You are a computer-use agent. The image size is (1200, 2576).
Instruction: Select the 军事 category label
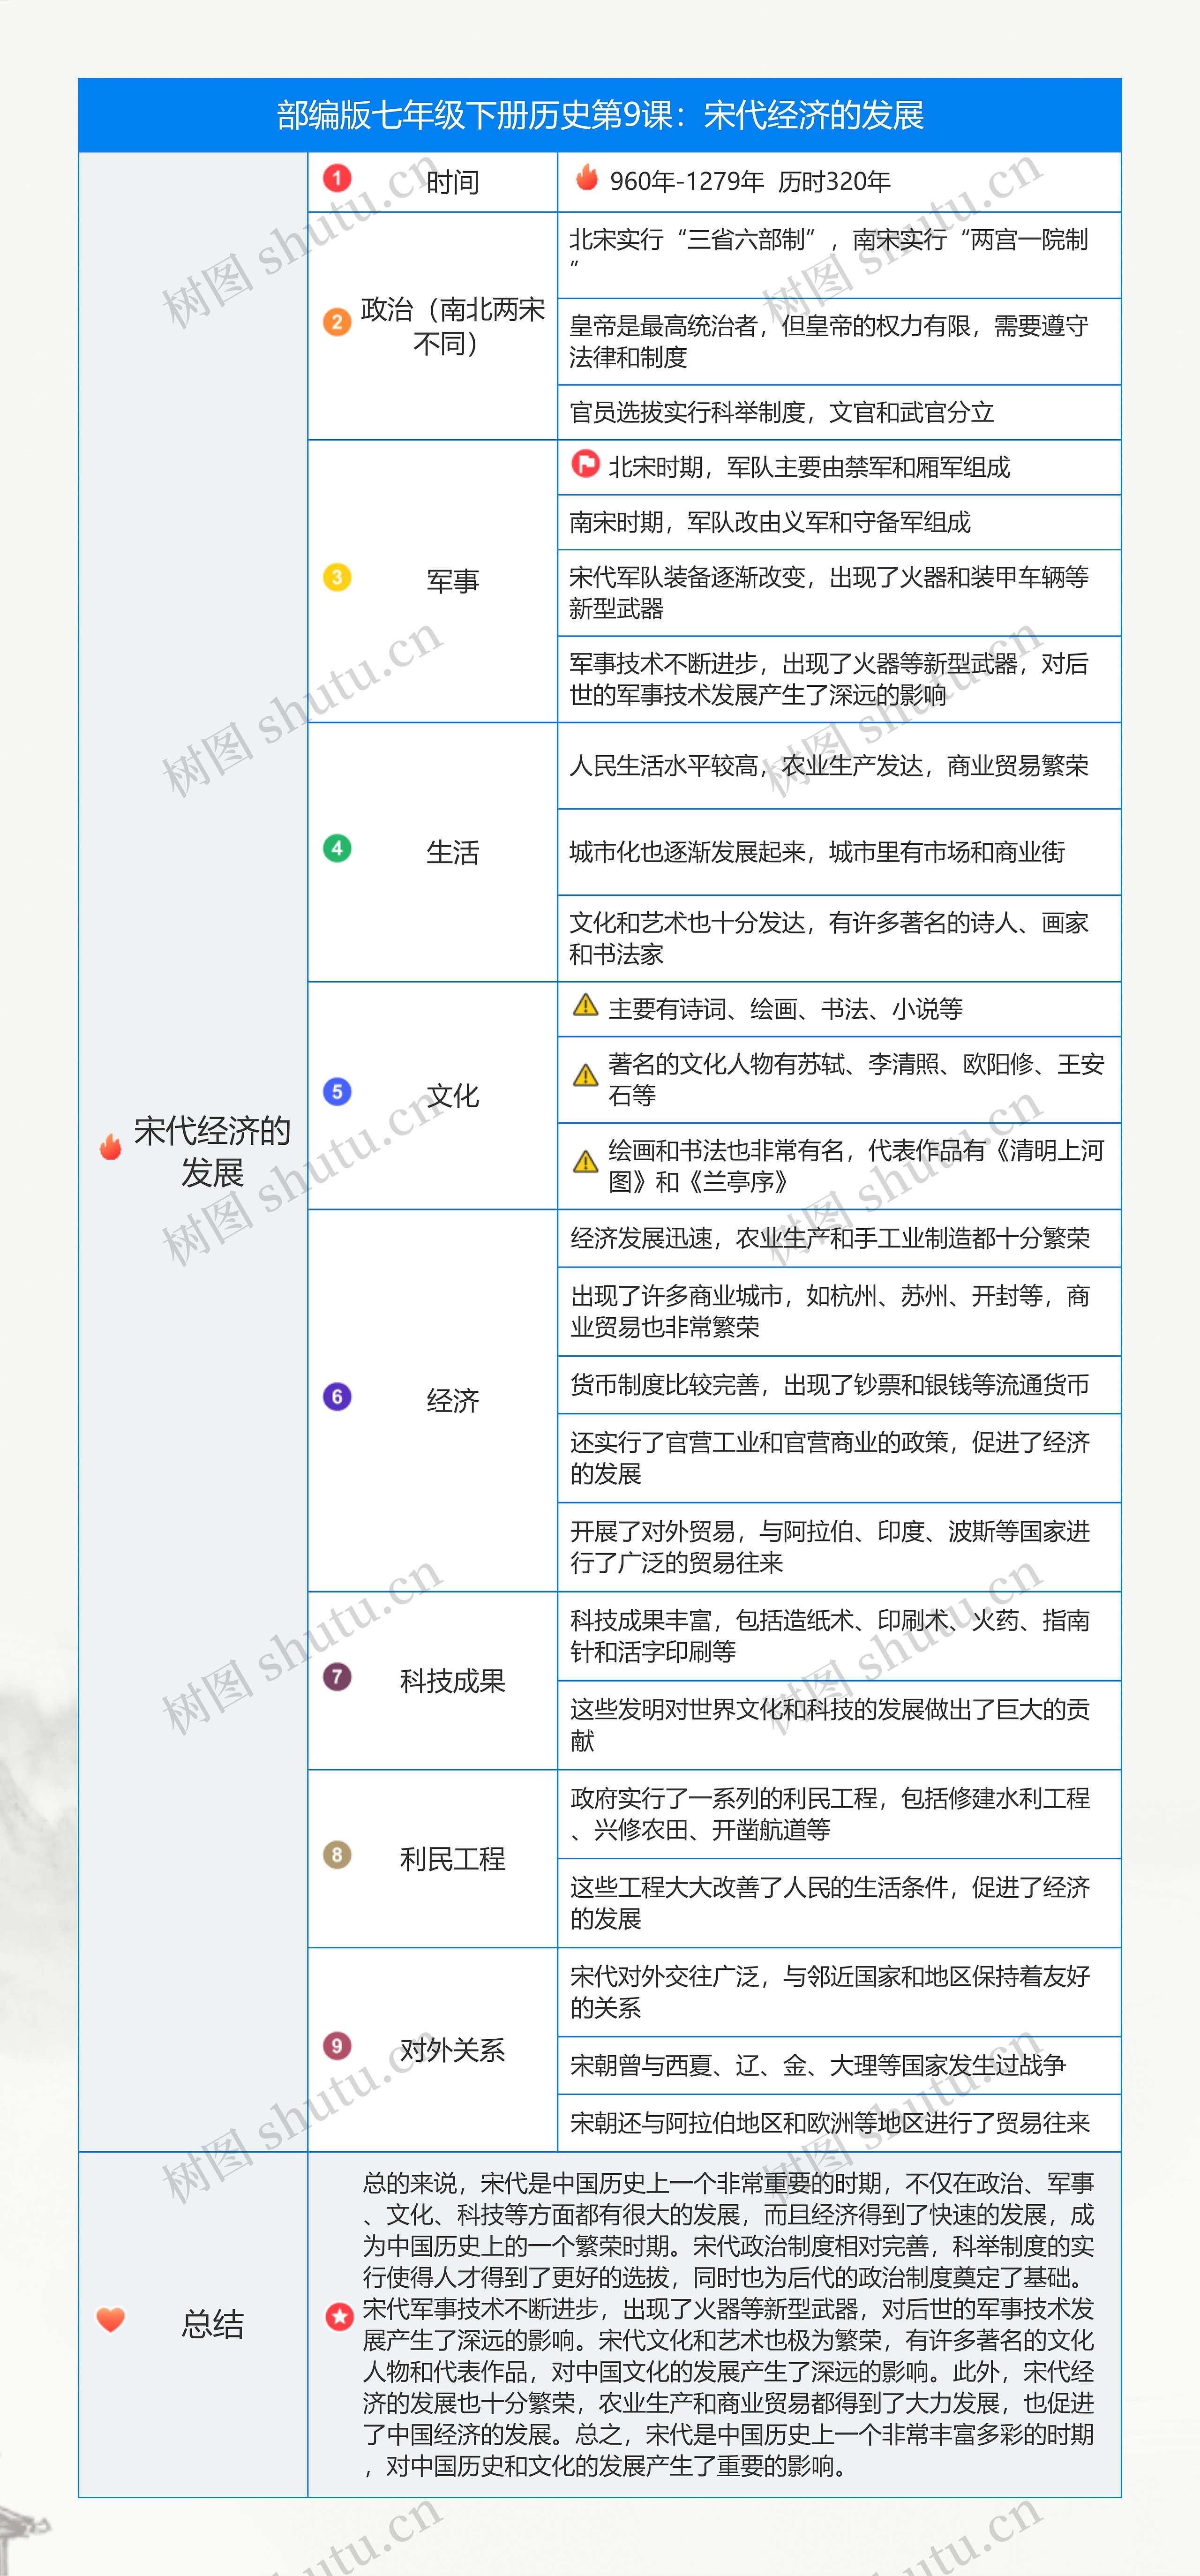pyautogui.click(x=453, y=581)
